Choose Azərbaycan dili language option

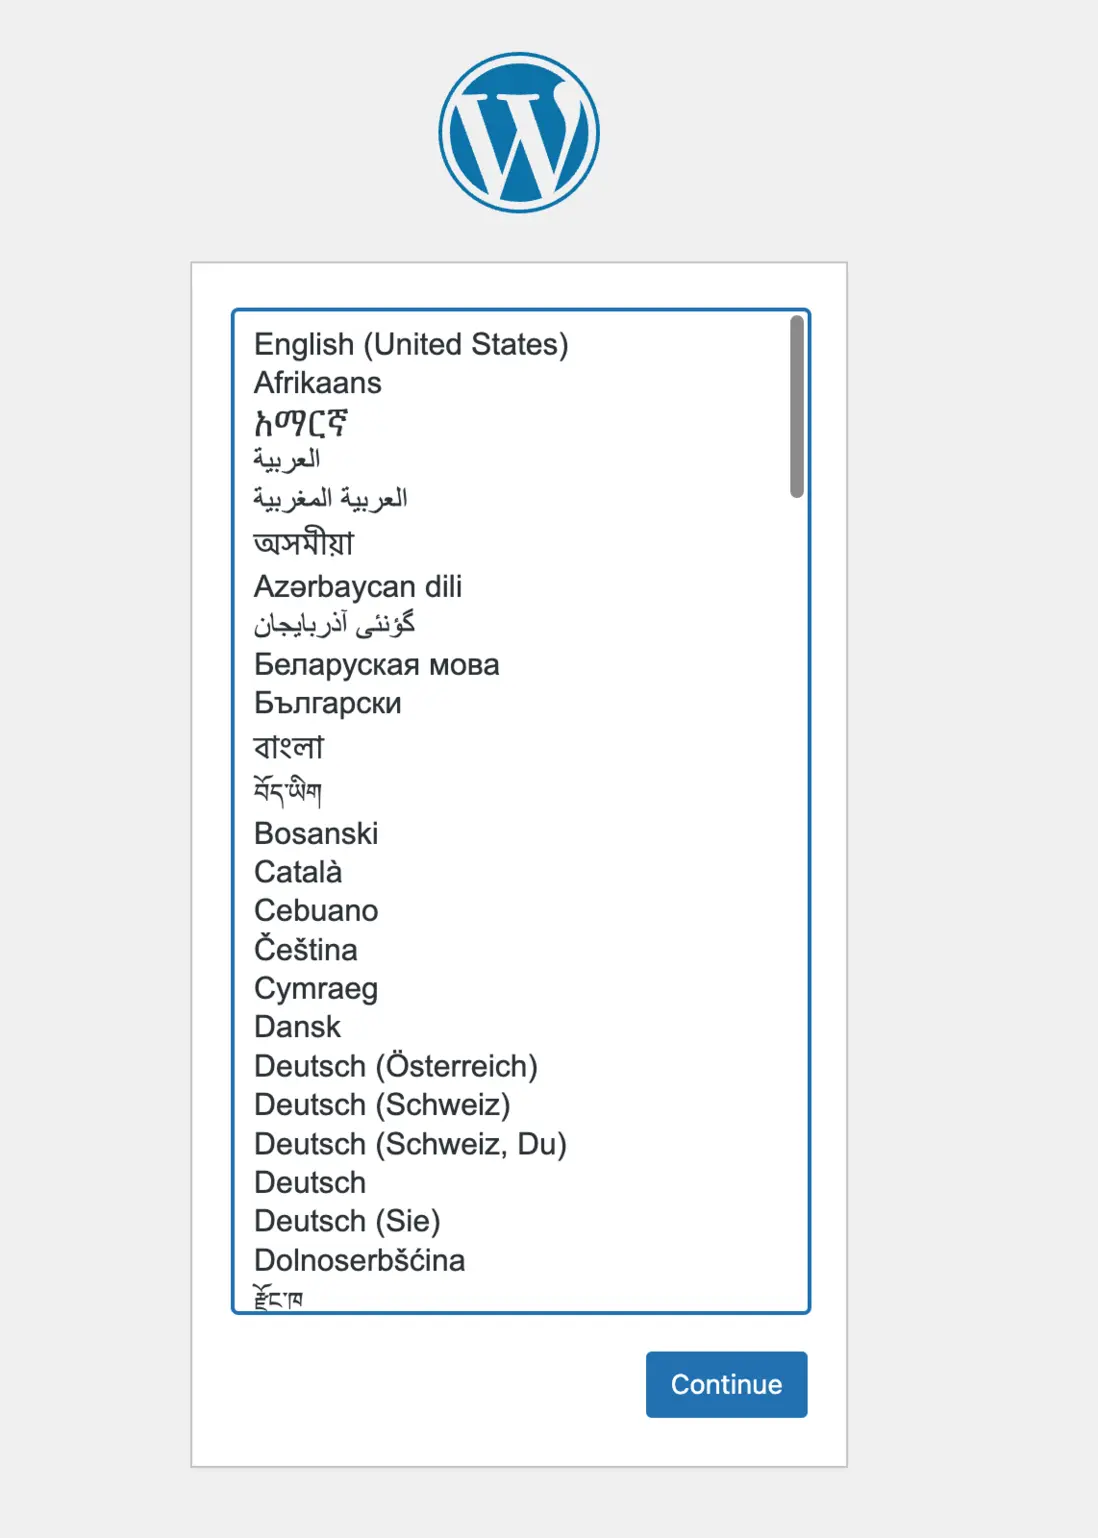(358, 586)
